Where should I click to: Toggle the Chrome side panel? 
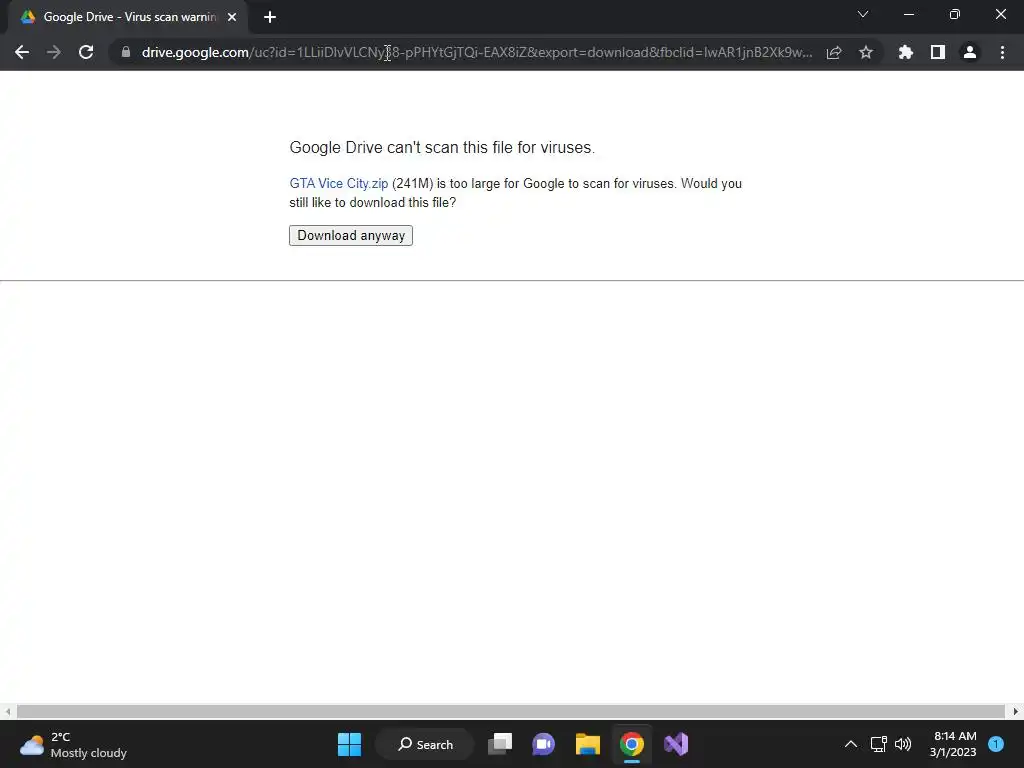tap(938, 52)
